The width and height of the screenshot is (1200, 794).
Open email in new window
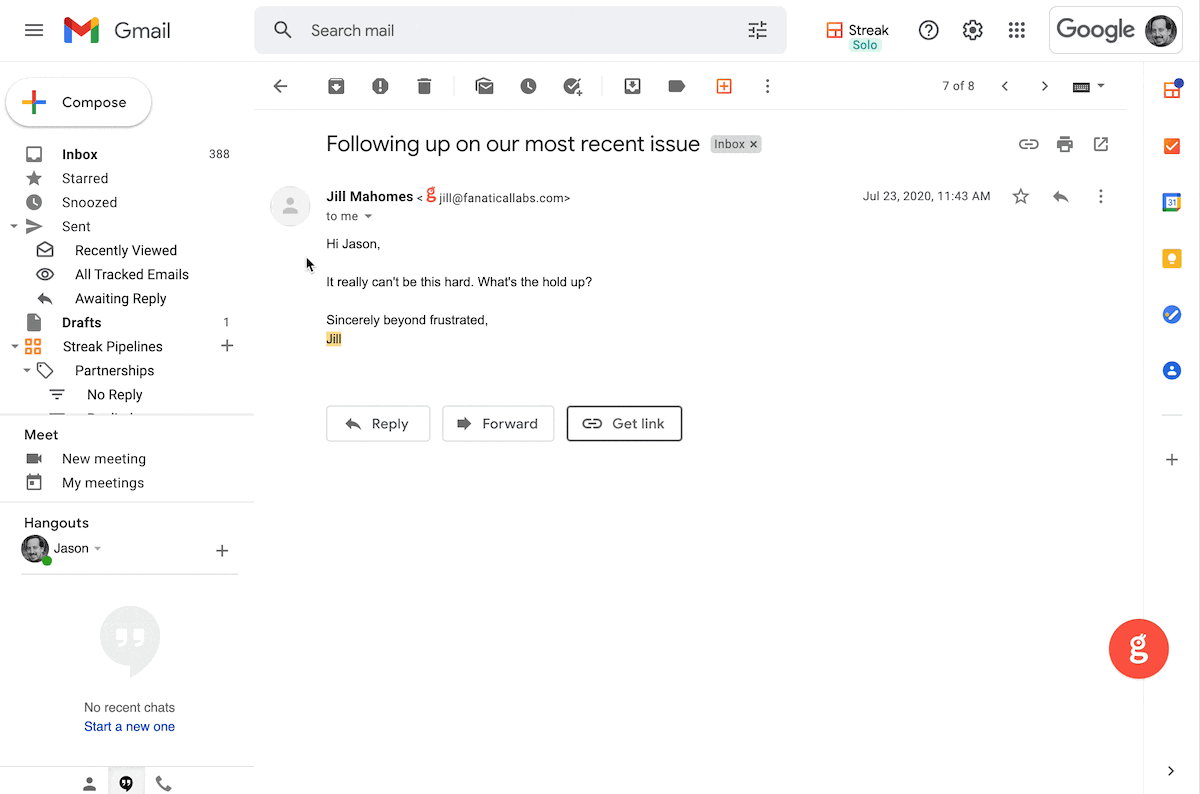[1101, 144]
